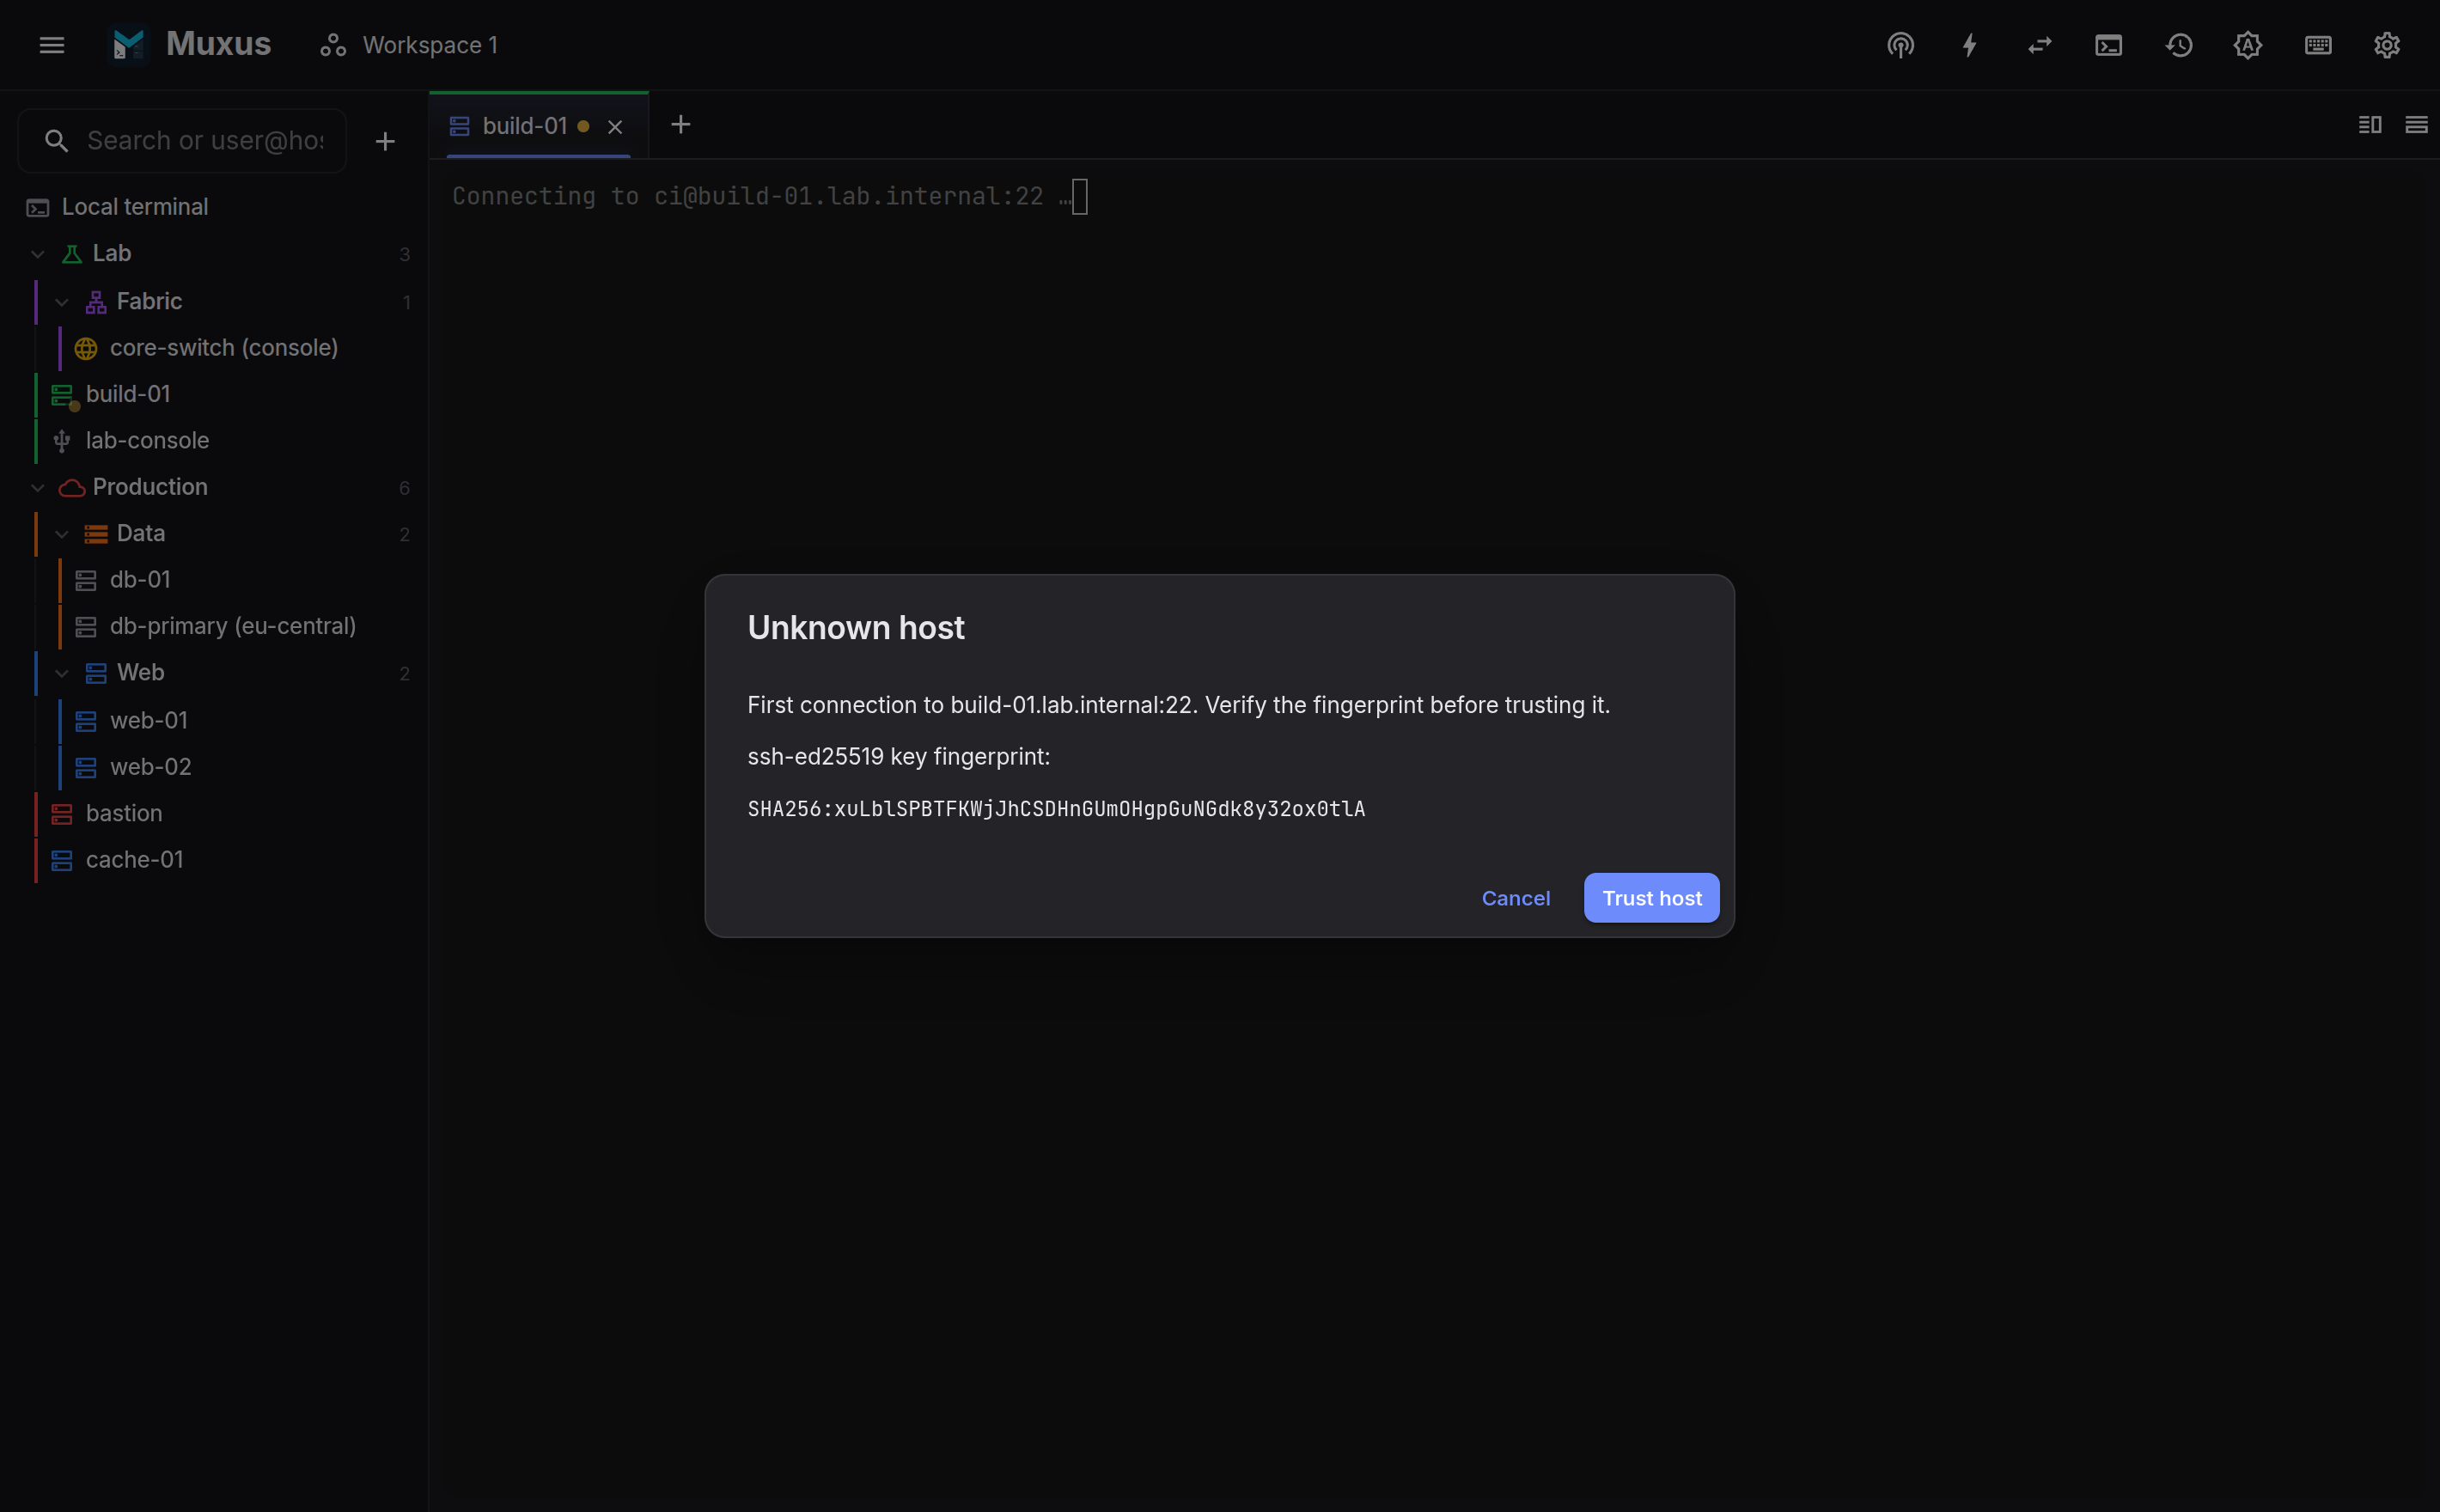Collapse the Web folder chevron
The width and height of the screenshot is (2440, 1512).
(62, 674)
